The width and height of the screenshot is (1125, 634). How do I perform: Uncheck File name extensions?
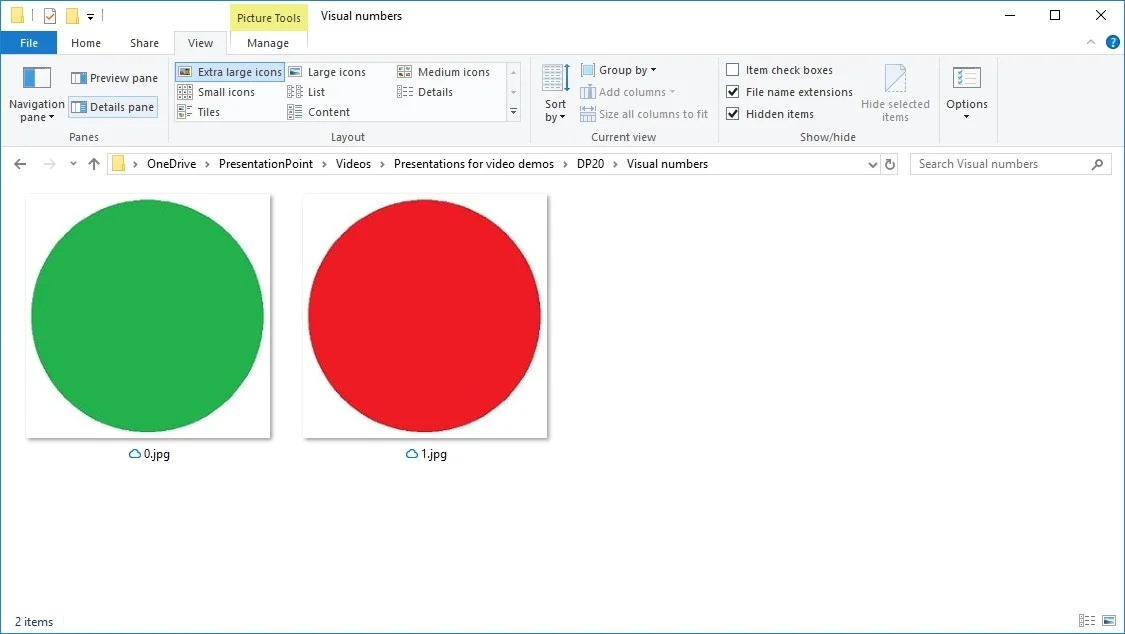(733, 92)
